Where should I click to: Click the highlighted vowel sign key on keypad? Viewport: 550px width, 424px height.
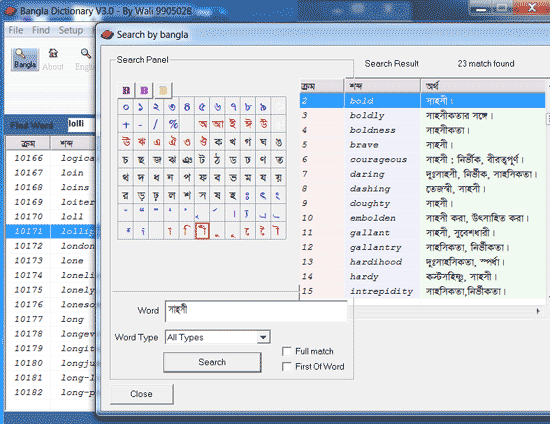pyautogui.click(x=202, y=231)
